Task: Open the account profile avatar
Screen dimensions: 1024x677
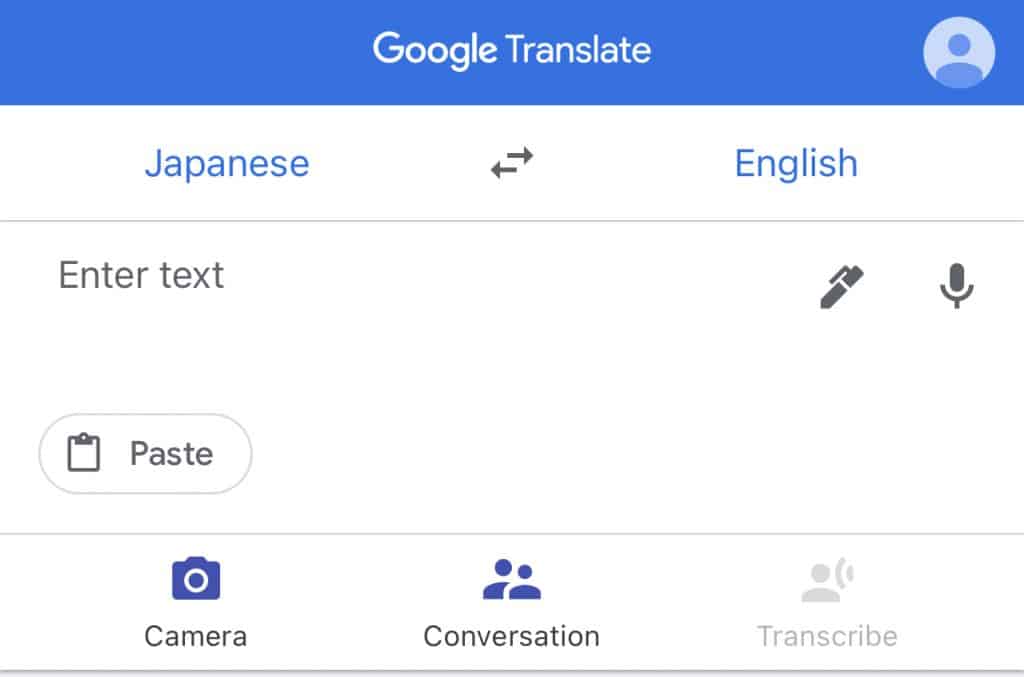Action: 958,53
